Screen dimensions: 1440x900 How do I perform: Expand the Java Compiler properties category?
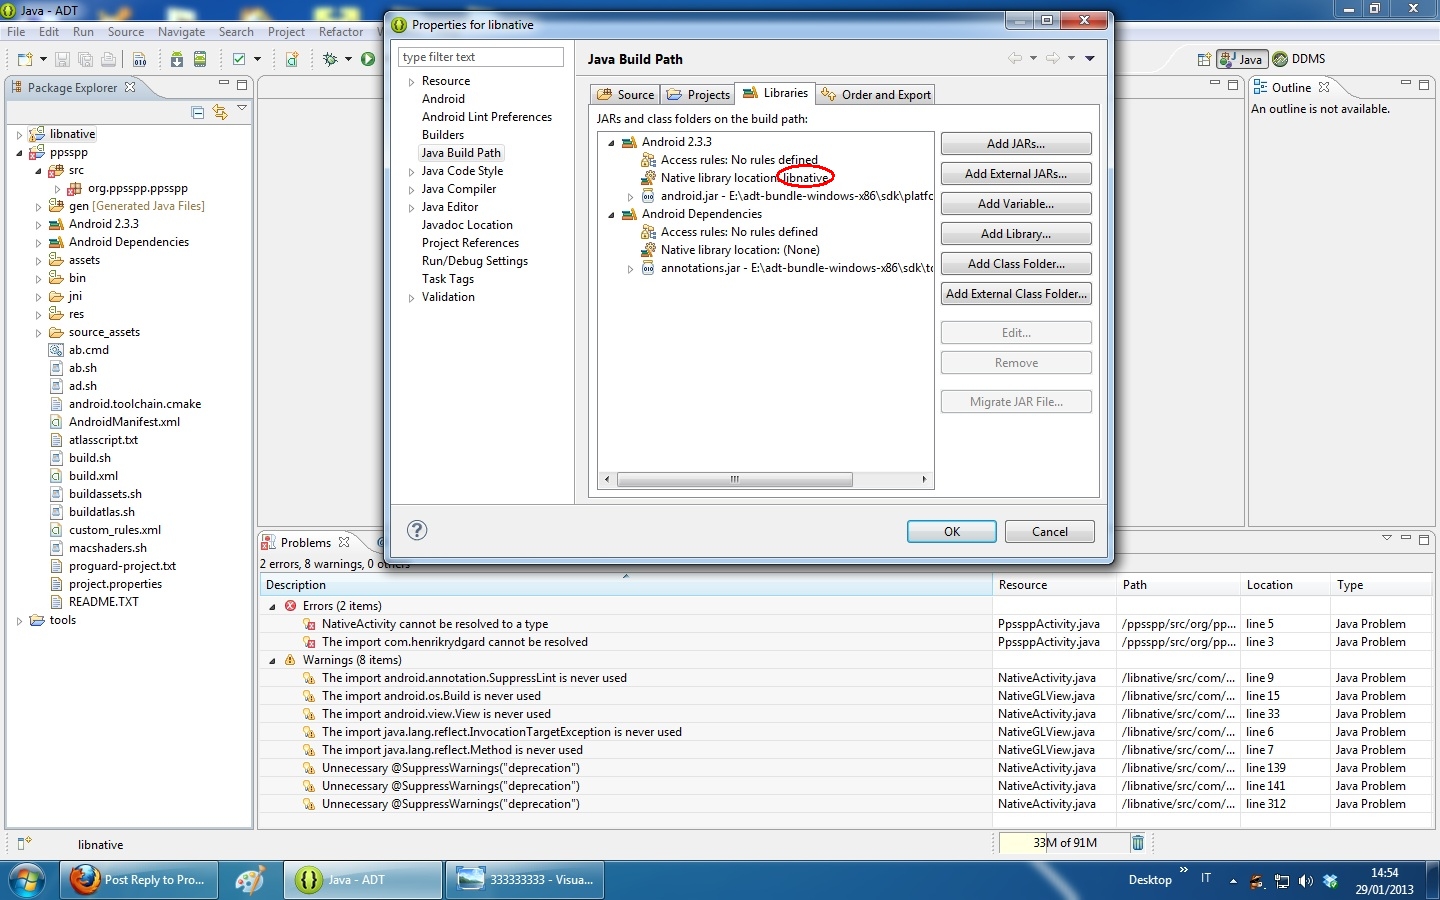[x=411, y=190]
